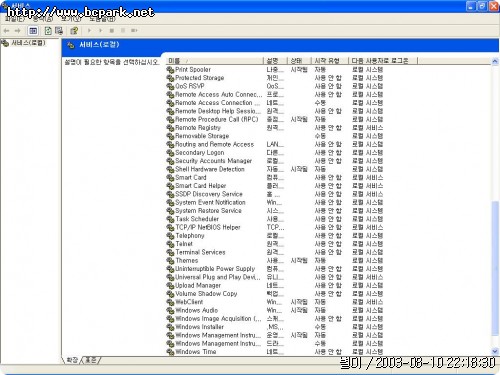Image resolution: width=500 pixels, height=375 pixels.
Task: Click the gear icon beside Windows Time
Action: click(x=170, y=352)
